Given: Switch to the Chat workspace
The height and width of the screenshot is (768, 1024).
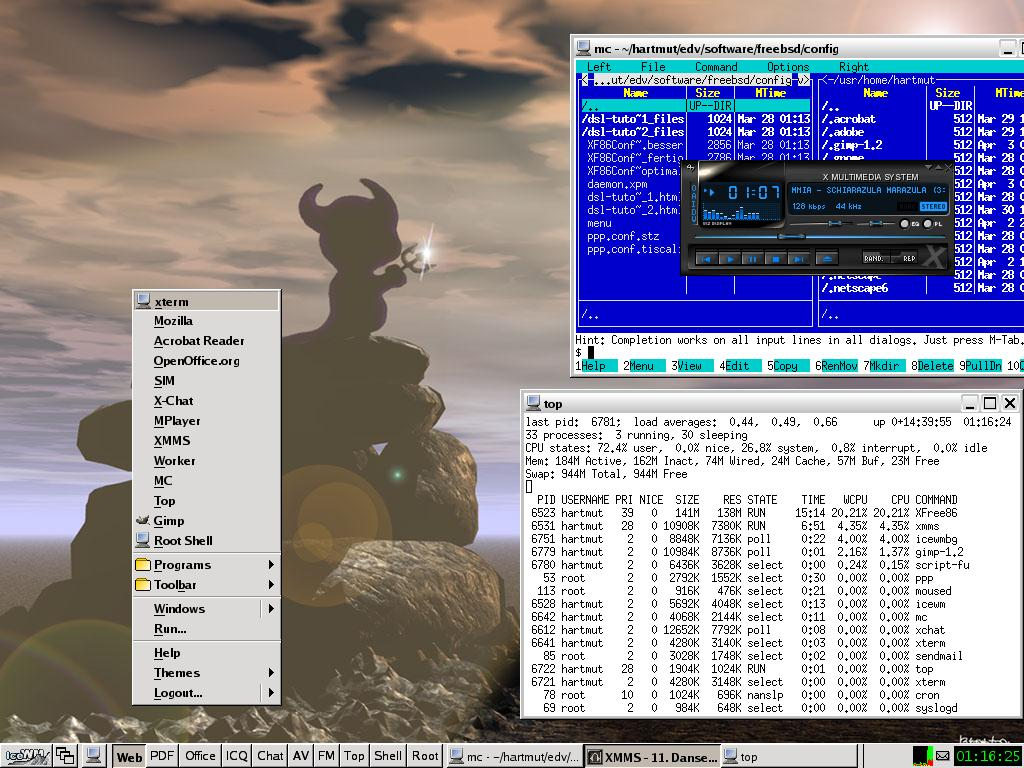Looking at the screenshot, I should click(270, 756).
